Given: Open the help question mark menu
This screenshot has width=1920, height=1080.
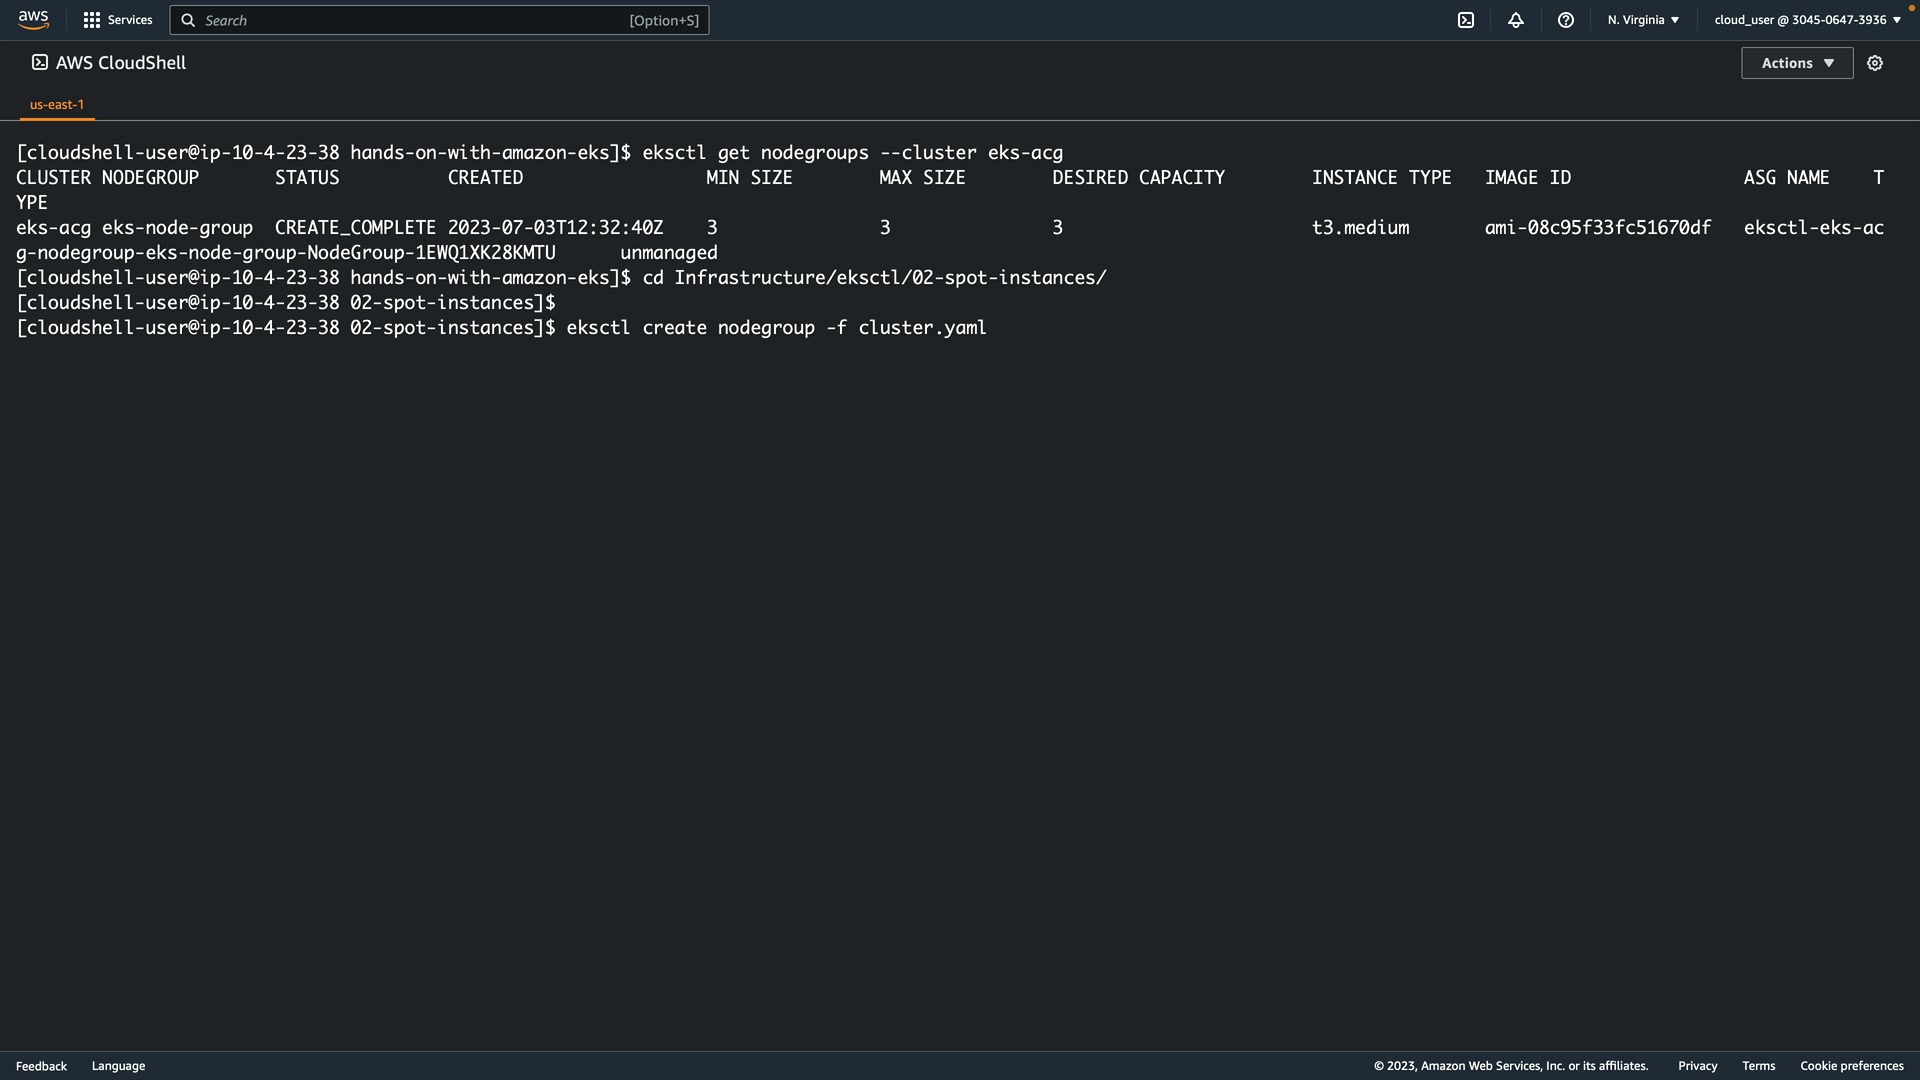Looking at the screenshot, I should 1566,20.
